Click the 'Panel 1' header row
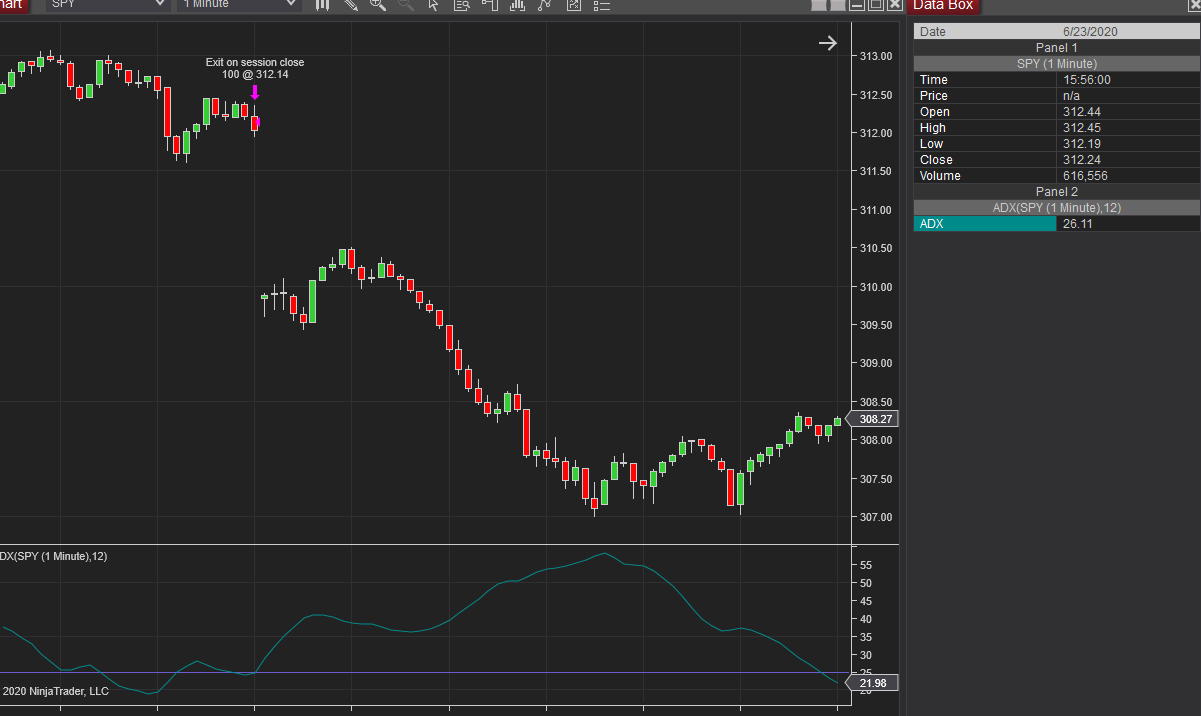Image resolution: width=1201 pixels, height=716 pixels. (1057, 47)
